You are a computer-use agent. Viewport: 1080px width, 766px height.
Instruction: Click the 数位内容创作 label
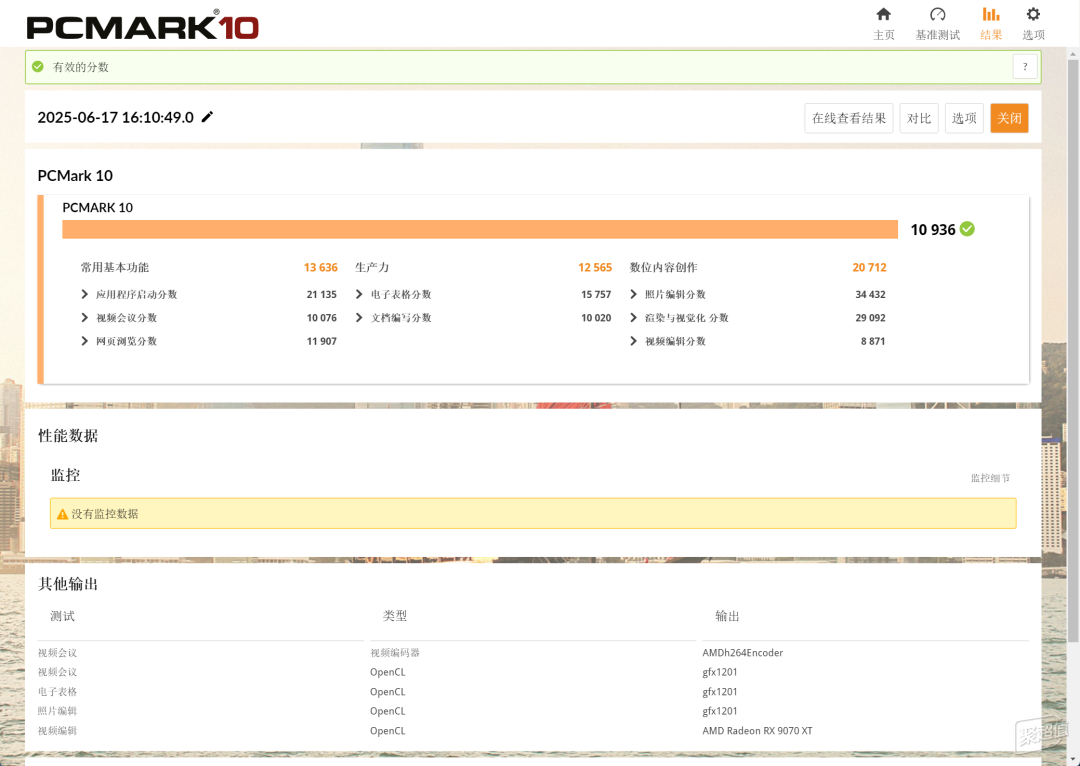(663, 267)
